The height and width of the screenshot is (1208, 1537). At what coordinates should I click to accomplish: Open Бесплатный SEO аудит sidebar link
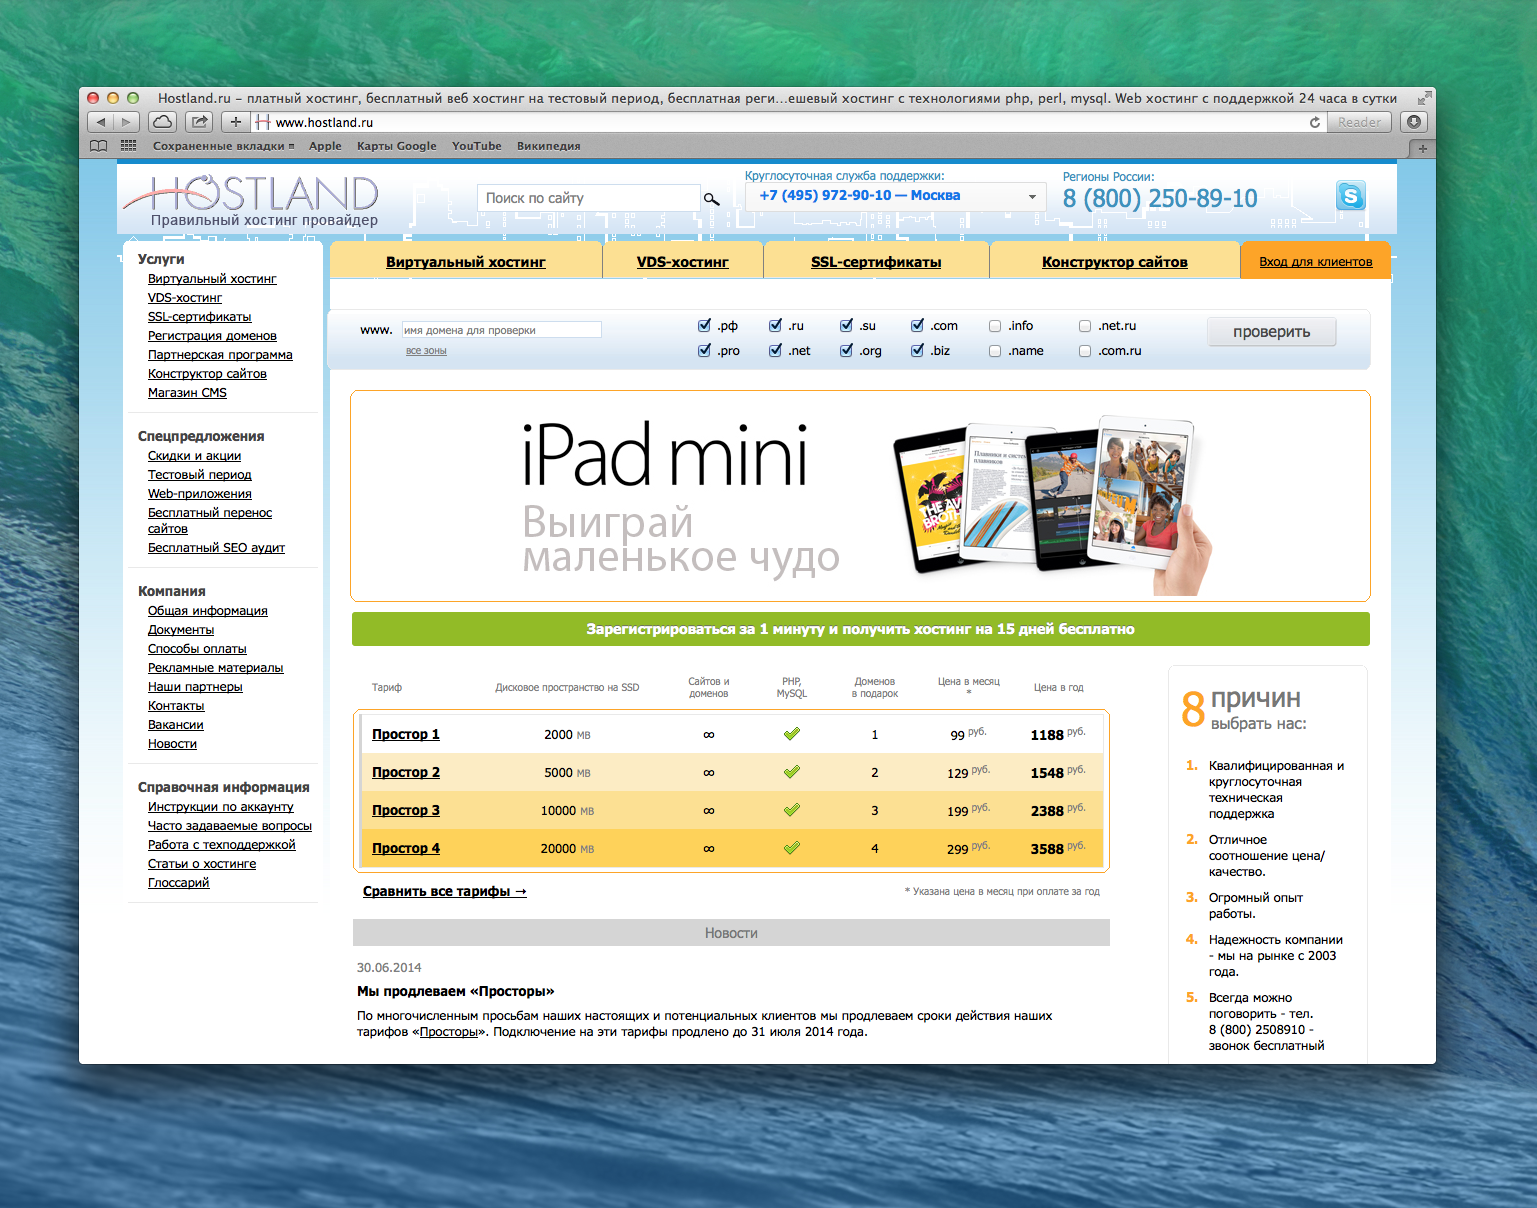(x=216, y=548)
